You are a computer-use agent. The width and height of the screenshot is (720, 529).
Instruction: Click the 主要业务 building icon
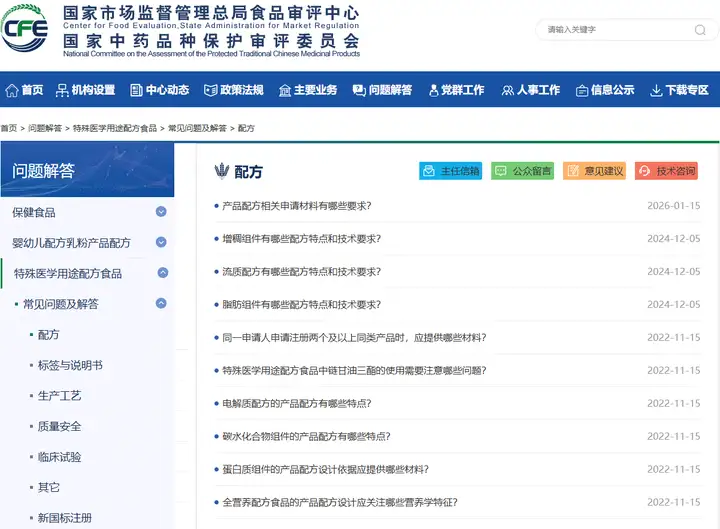(285, 90)
